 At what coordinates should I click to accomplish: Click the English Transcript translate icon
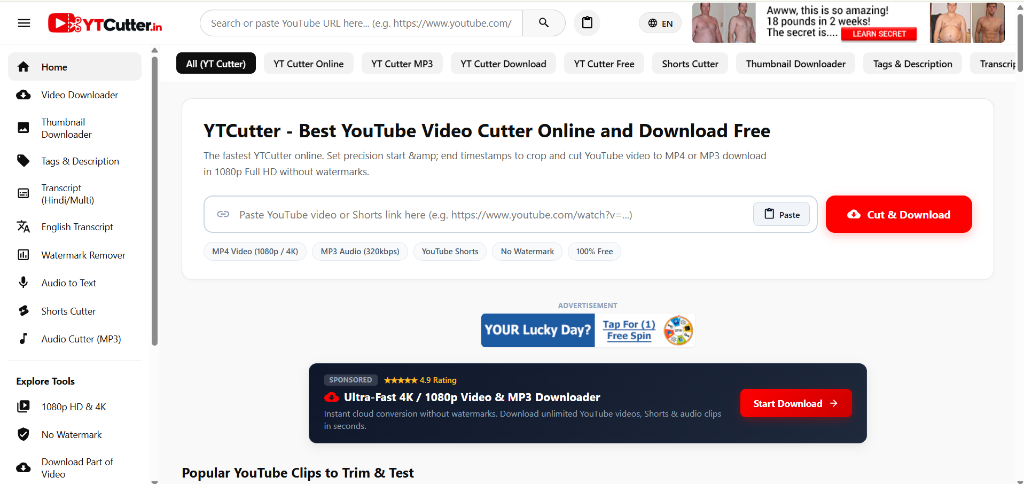(x=24, y=227)
